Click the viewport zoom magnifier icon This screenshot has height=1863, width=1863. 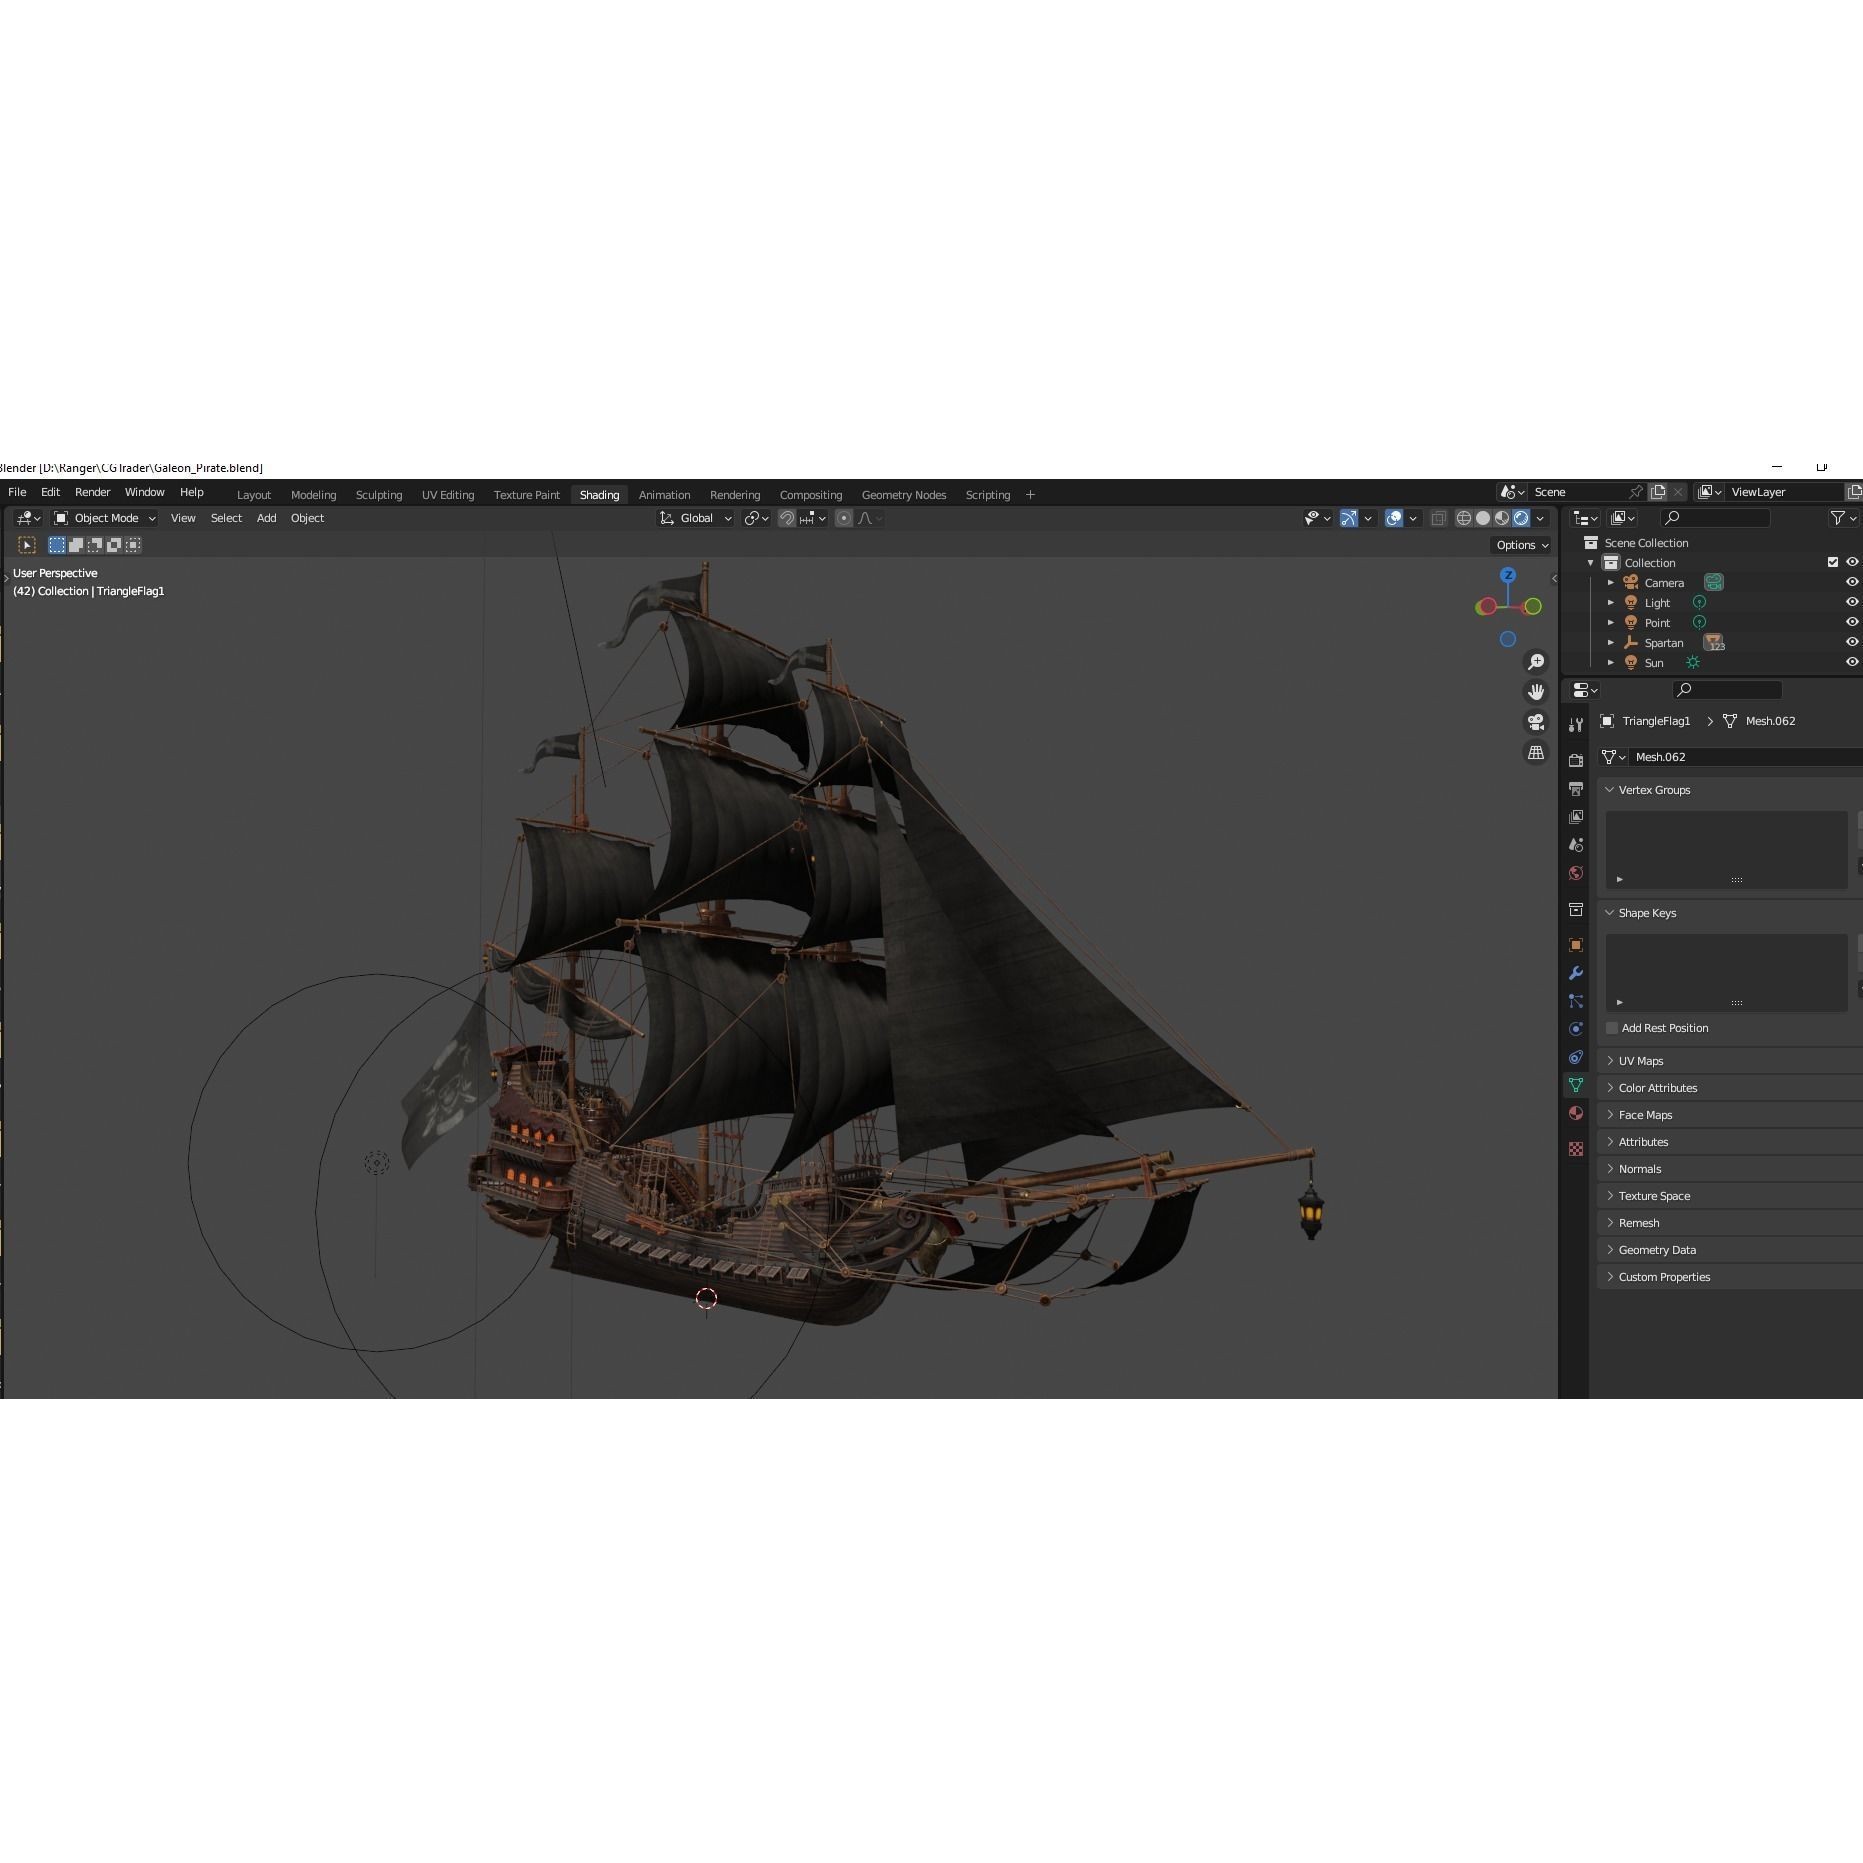[x=1537, y=661]
